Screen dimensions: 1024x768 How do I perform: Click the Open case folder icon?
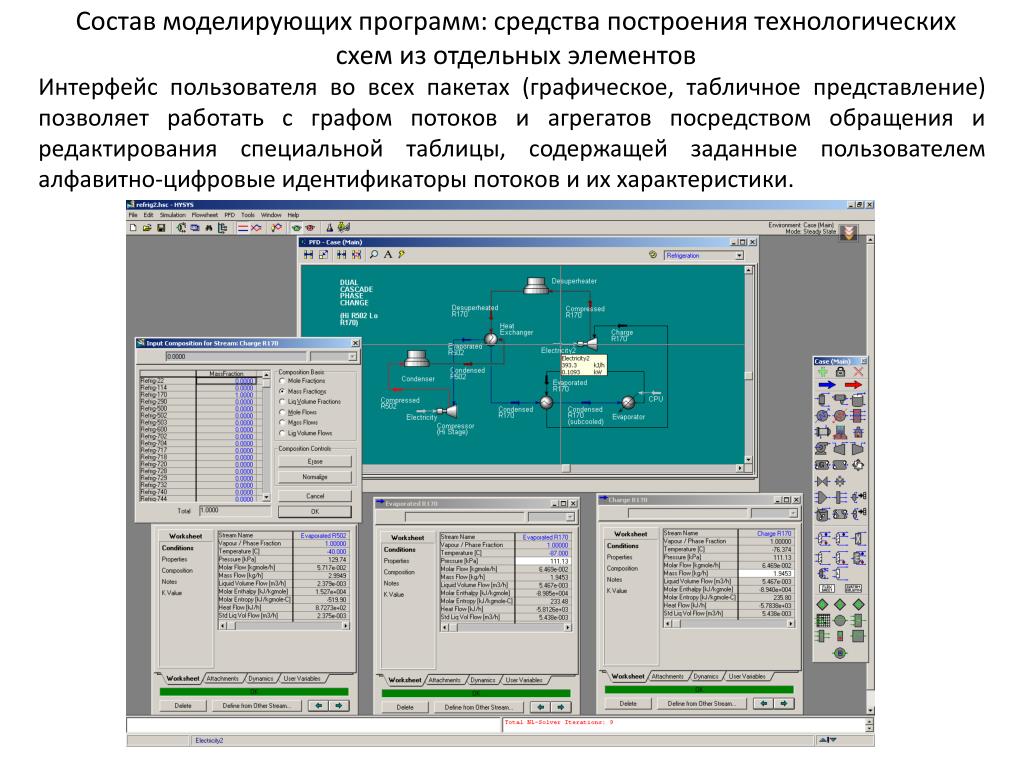[147, 228]
